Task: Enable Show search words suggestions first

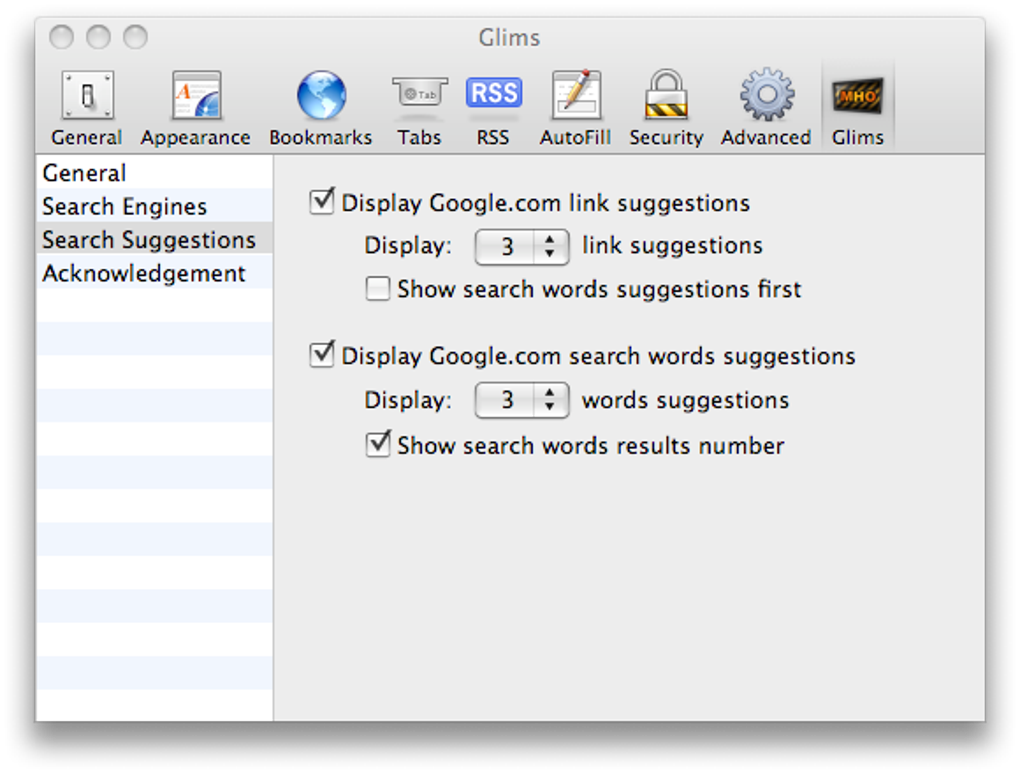Action: click(378, 290)
